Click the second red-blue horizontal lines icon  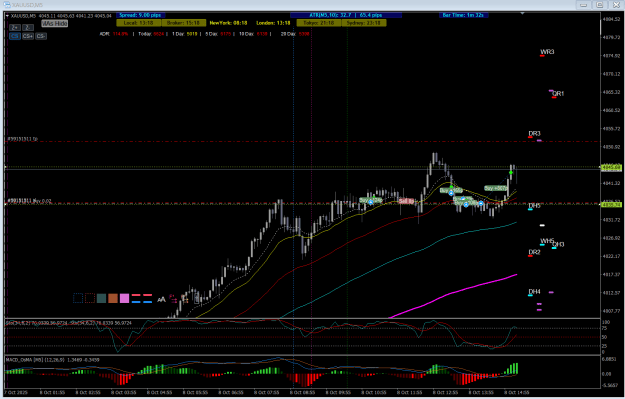coord(147,298)
